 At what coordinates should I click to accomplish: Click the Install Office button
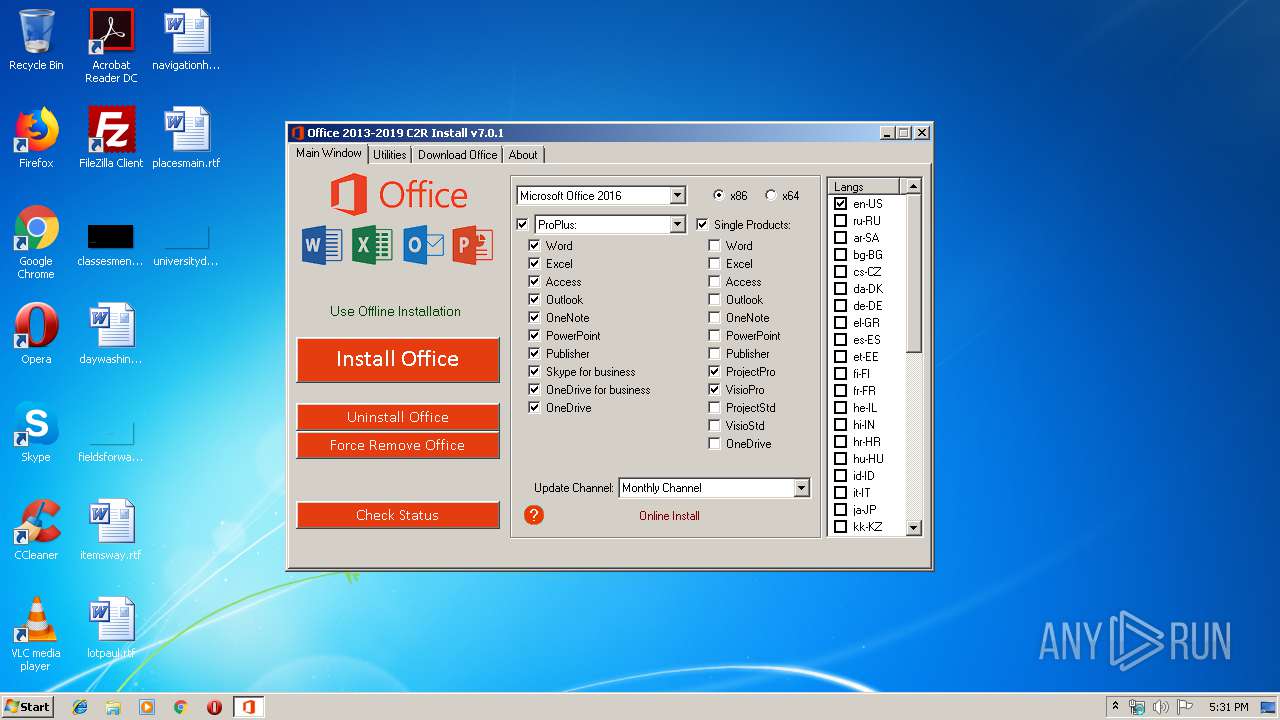(x=398, y=359)
